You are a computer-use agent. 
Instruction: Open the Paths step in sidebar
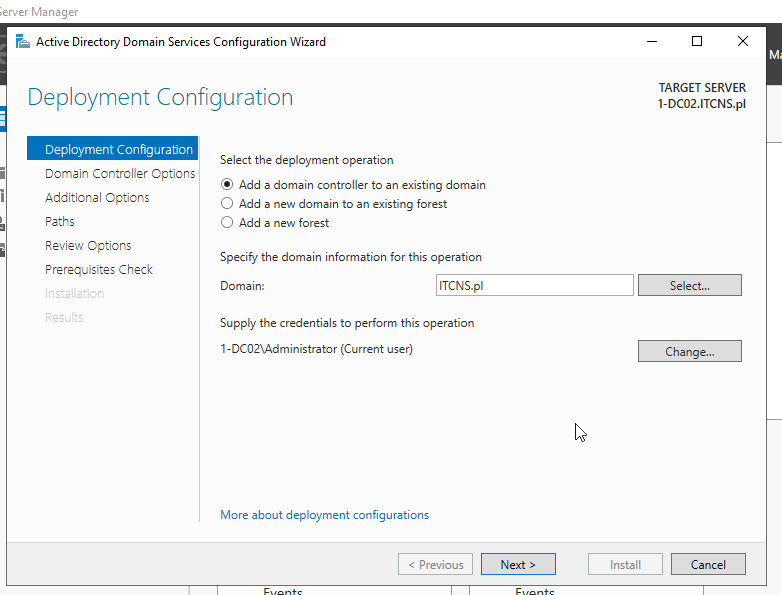point(60,222)
